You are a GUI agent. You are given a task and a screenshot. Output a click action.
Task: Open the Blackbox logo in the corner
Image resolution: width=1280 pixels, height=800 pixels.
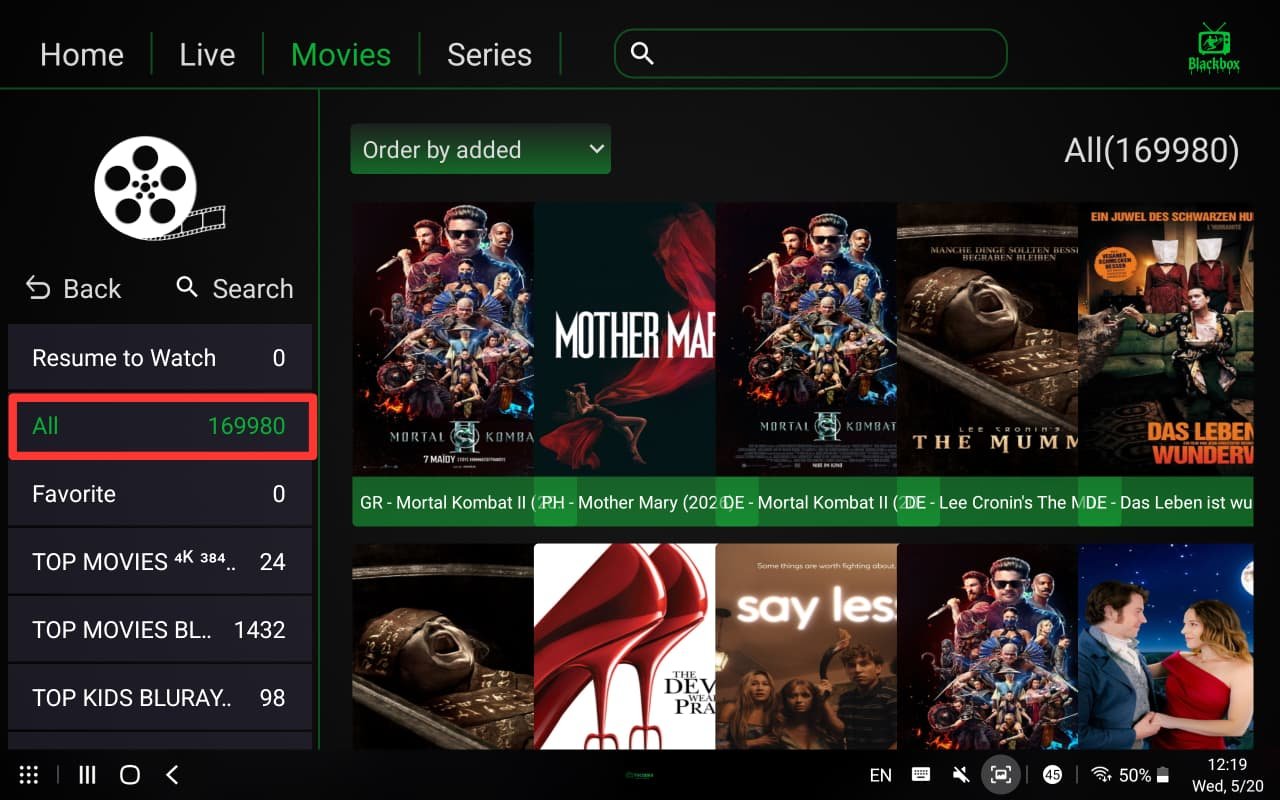[1214, 48]
